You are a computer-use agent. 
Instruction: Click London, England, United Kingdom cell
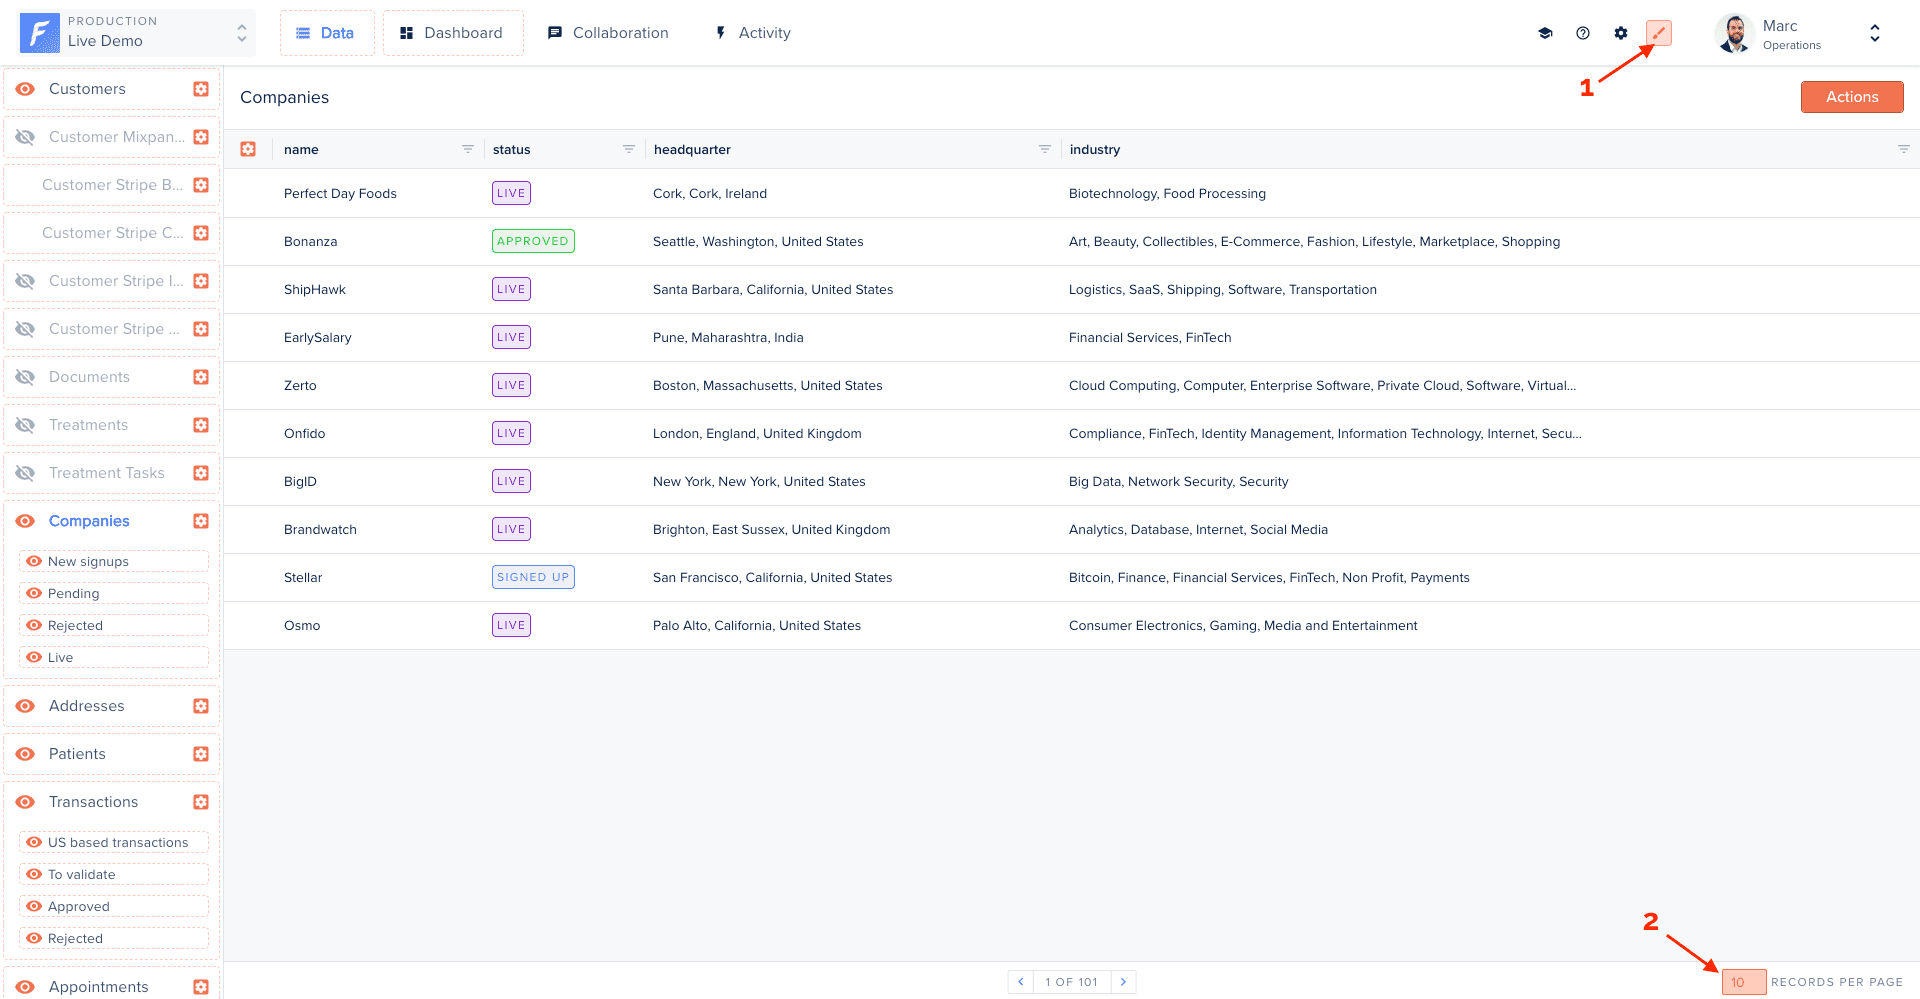757,433
